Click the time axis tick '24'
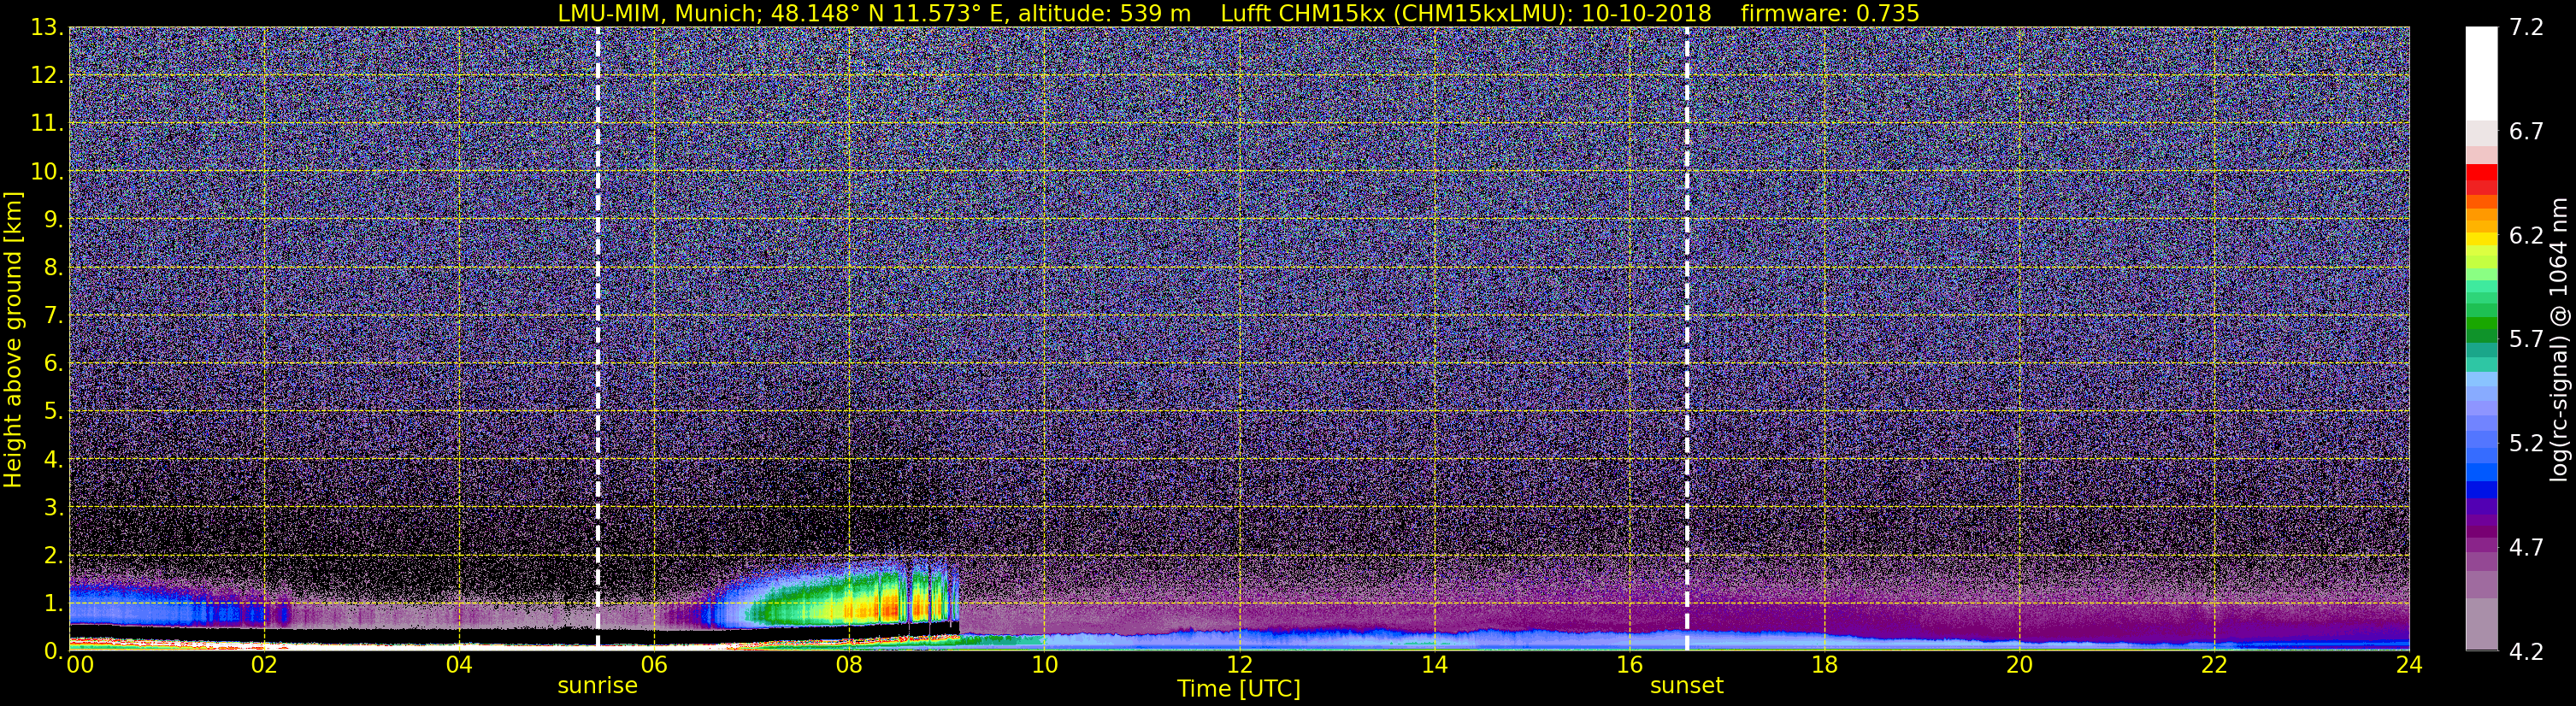 (2409, 665)
